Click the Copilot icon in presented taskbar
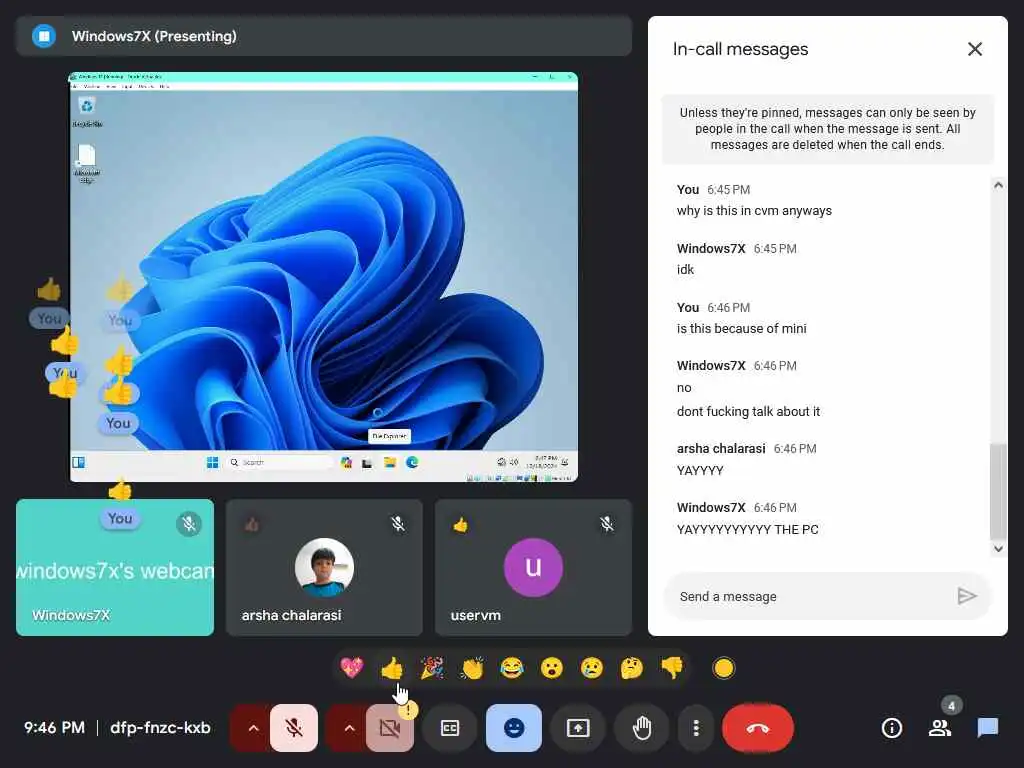The image size is (1024, 768). (346, 462)
